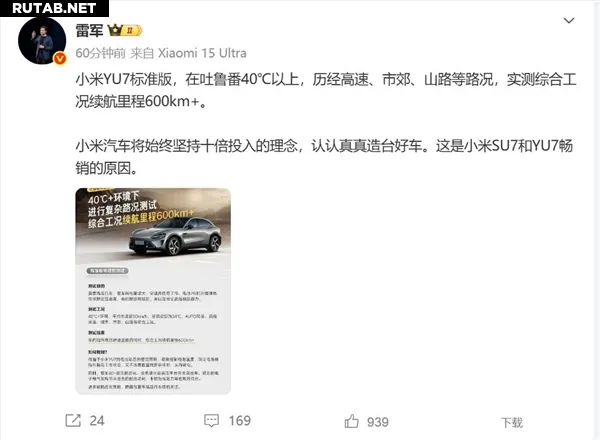The height and width of the screenshot is (440, 600).
Task: Click the orange verified V badge
Action: tap(60, 58)
